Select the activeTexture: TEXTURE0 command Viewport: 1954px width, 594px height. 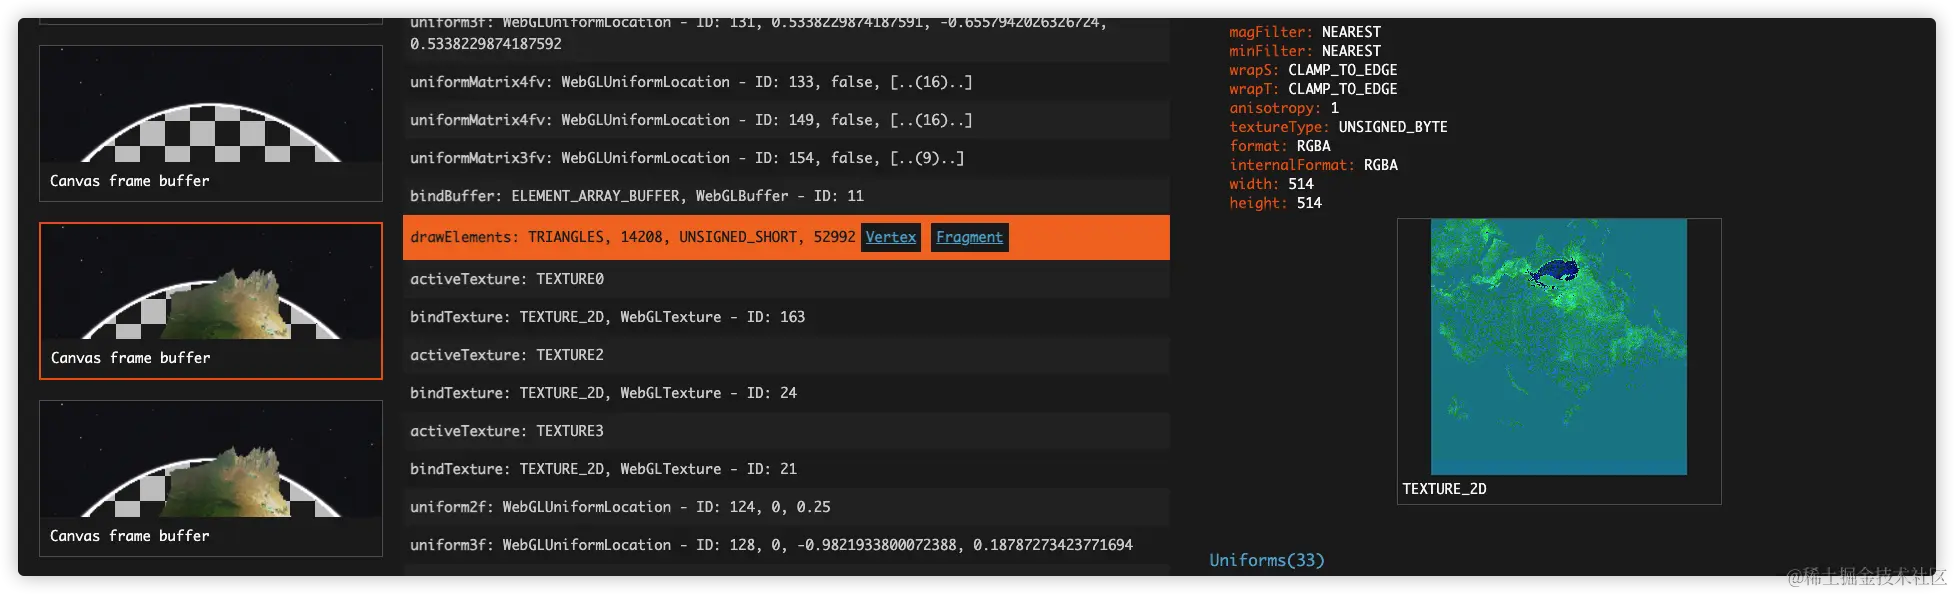click(x=786, y=279)
